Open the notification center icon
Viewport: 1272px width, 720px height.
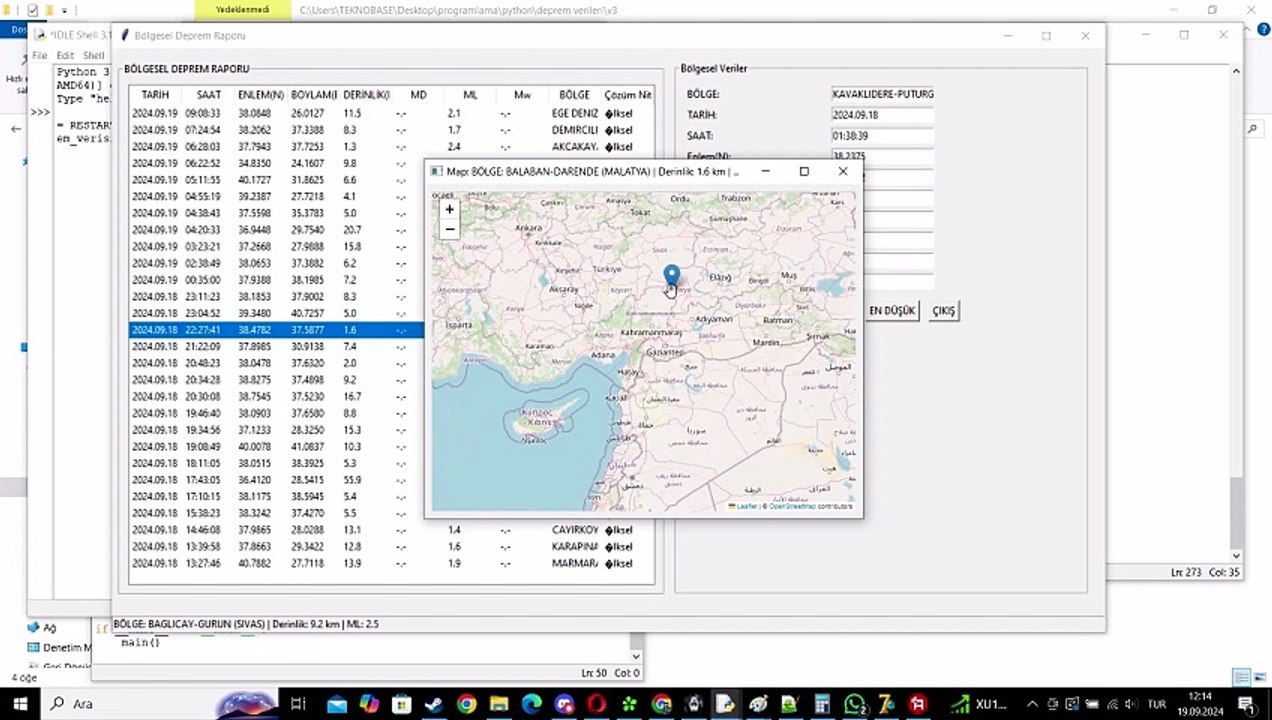click(1246, 704)
